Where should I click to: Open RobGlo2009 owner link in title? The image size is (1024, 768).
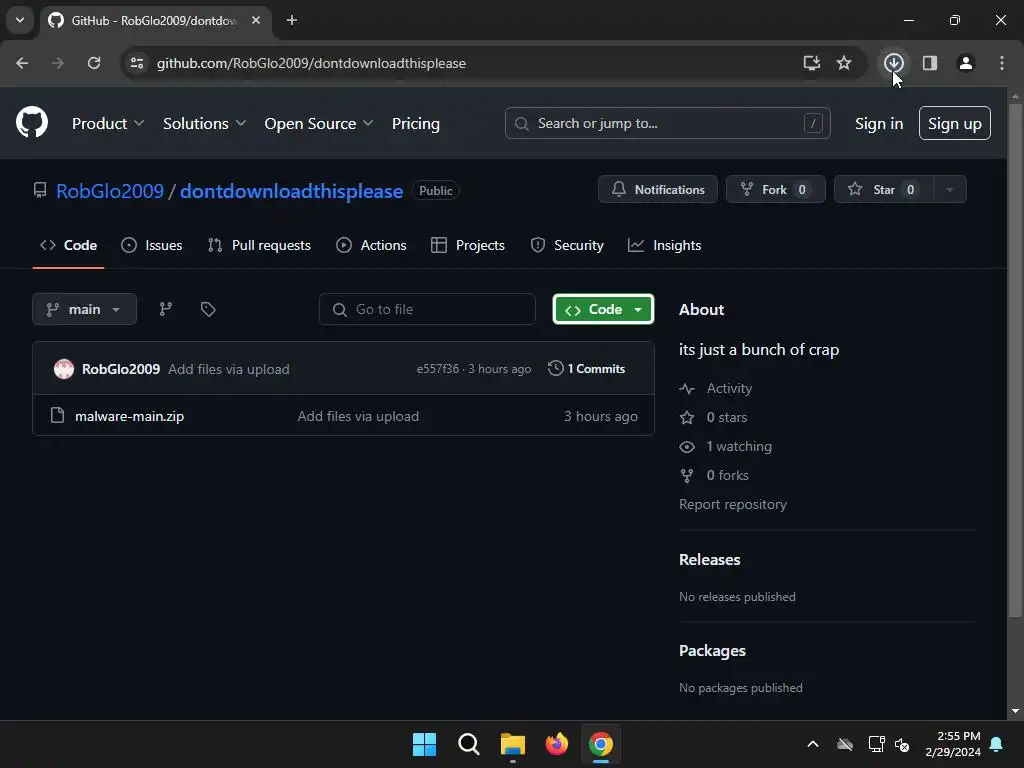coord(110,191)
